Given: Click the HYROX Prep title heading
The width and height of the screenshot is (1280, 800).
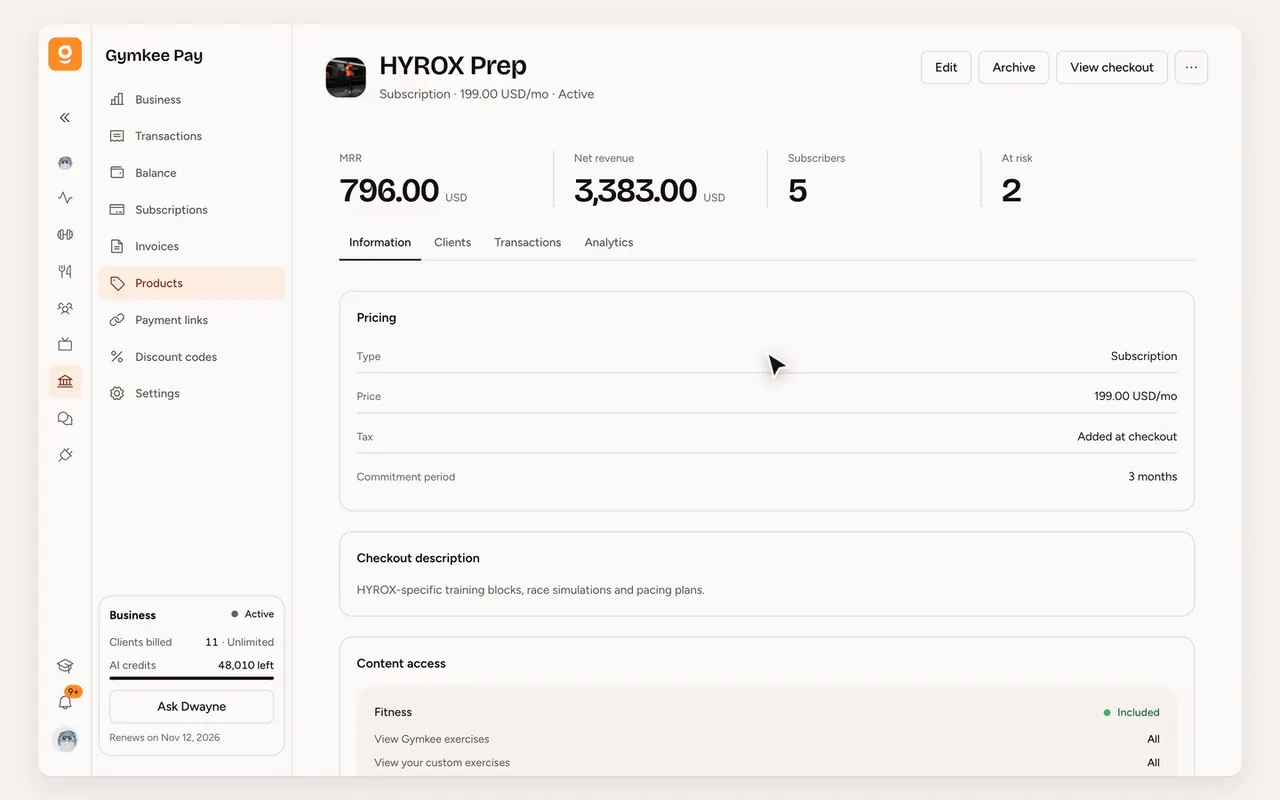Looking at the screenshot, I should 453,66.
